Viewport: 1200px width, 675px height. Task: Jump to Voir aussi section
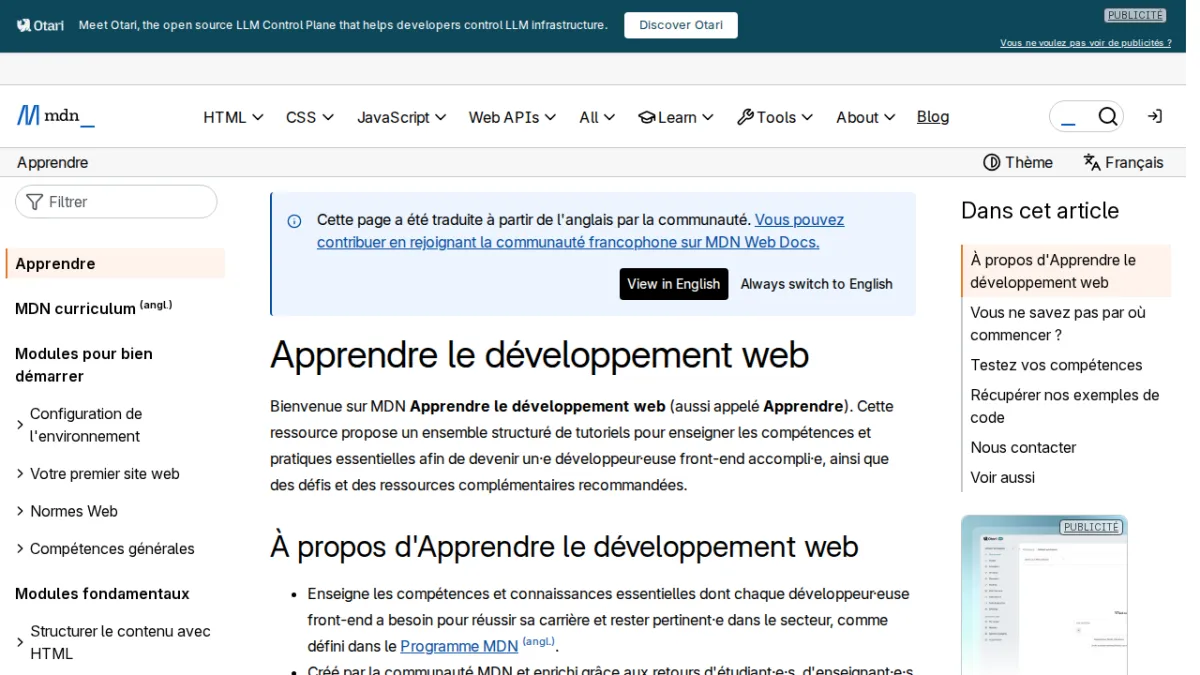click(1002, 478)
